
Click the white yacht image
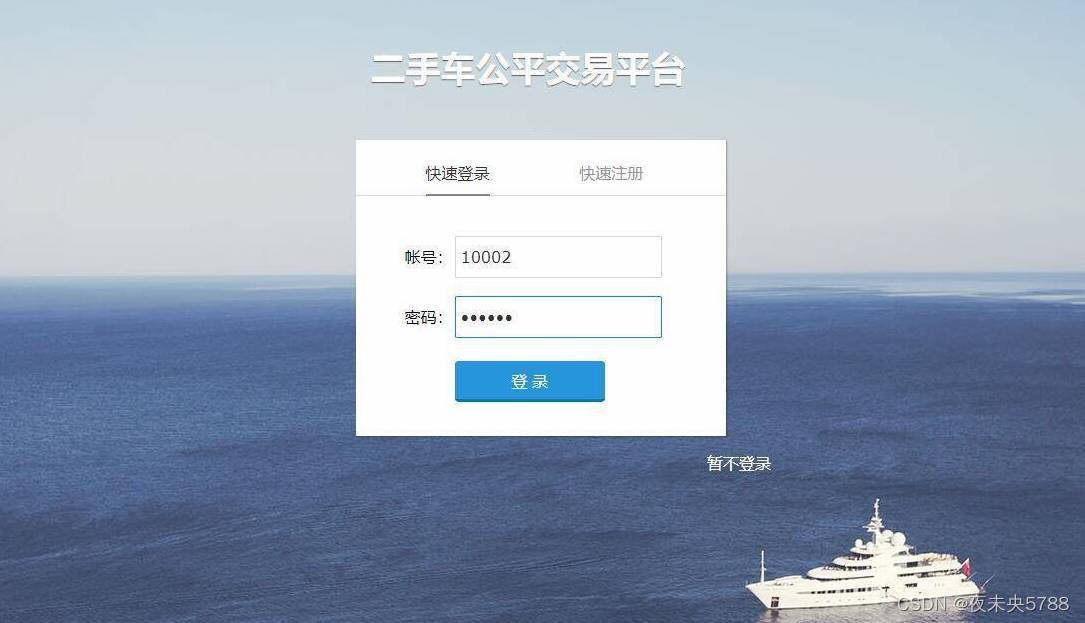(x=865, y=564)
